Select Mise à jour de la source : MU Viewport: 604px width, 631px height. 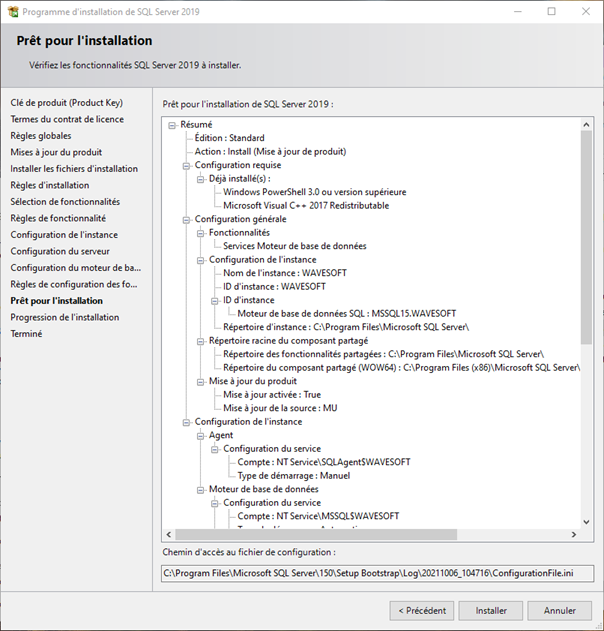(x=280, y=408)
